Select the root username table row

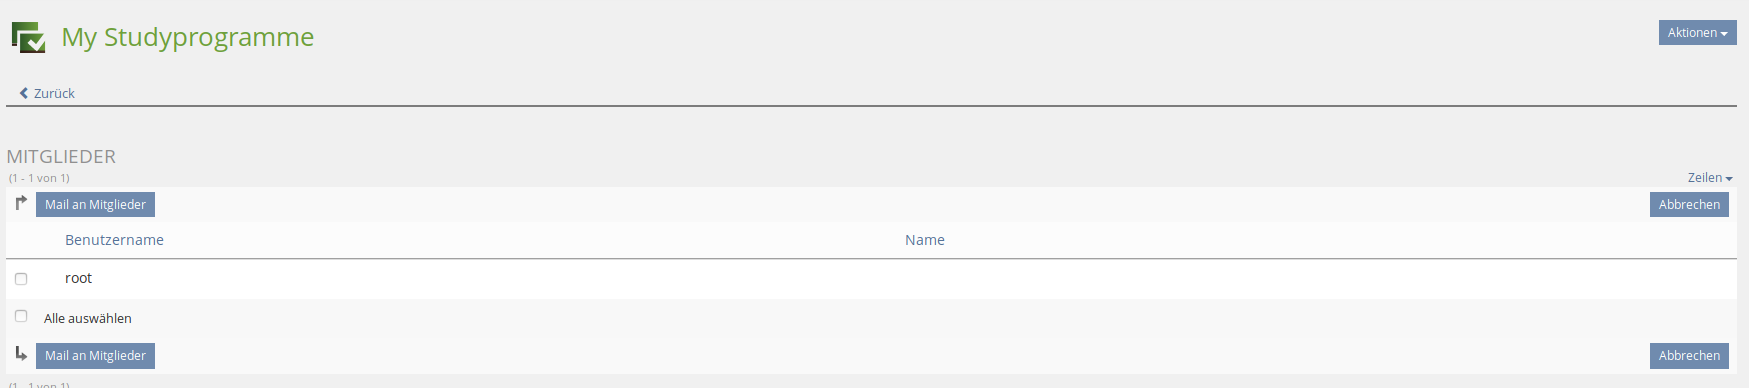(x=871, y=279)
